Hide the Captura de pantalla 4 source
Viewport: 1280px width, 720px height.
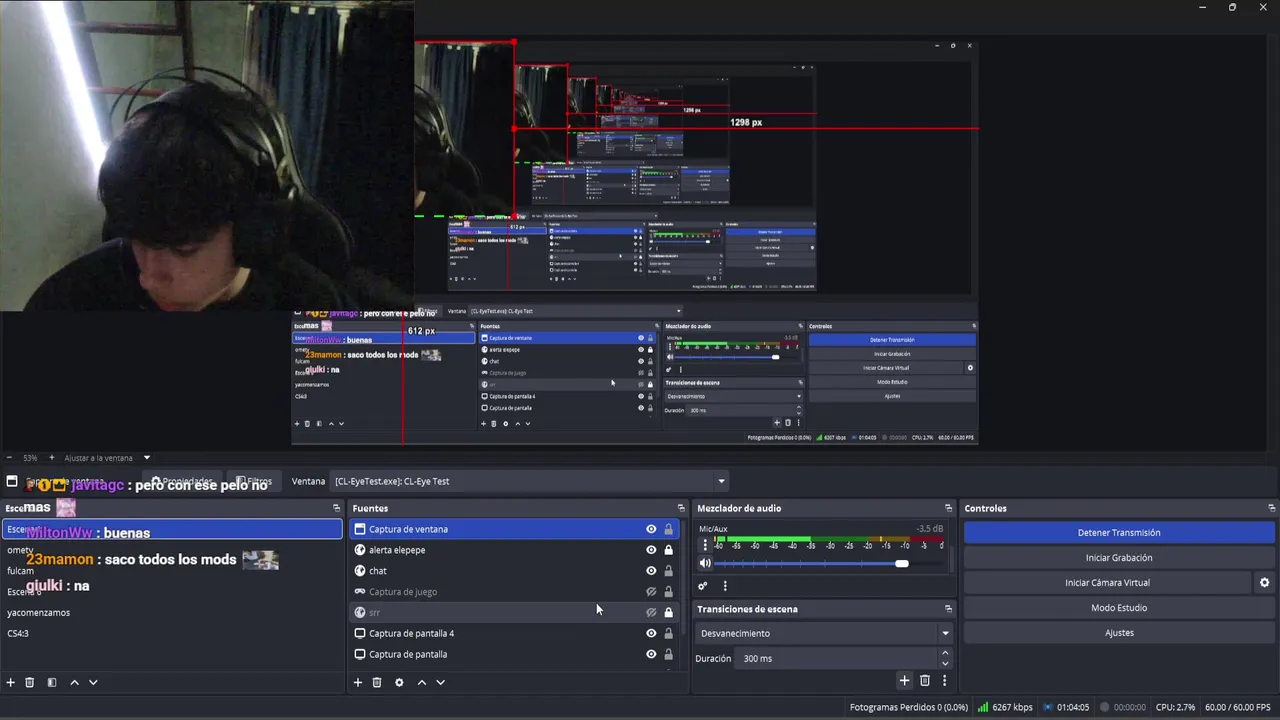pos(651,633)
